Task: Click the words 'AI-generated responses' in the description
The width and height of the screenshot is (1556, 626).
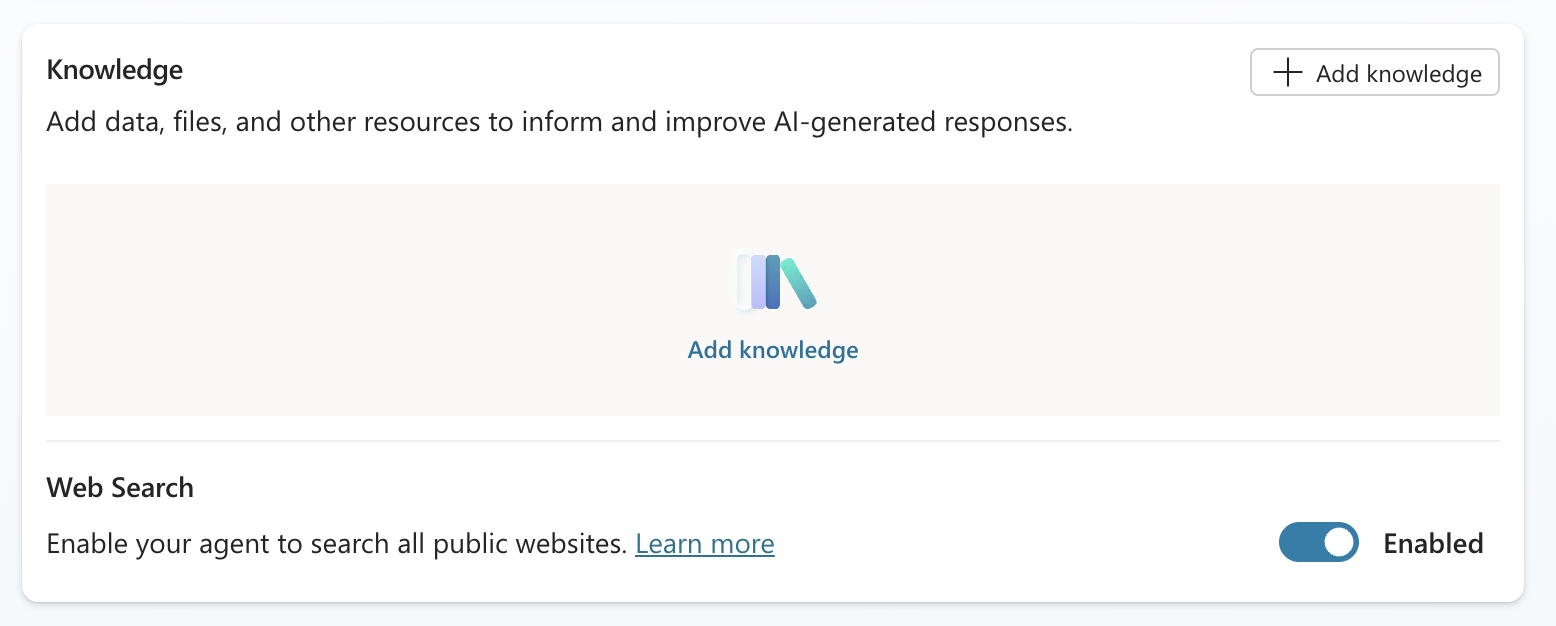Action: [923, 124]
